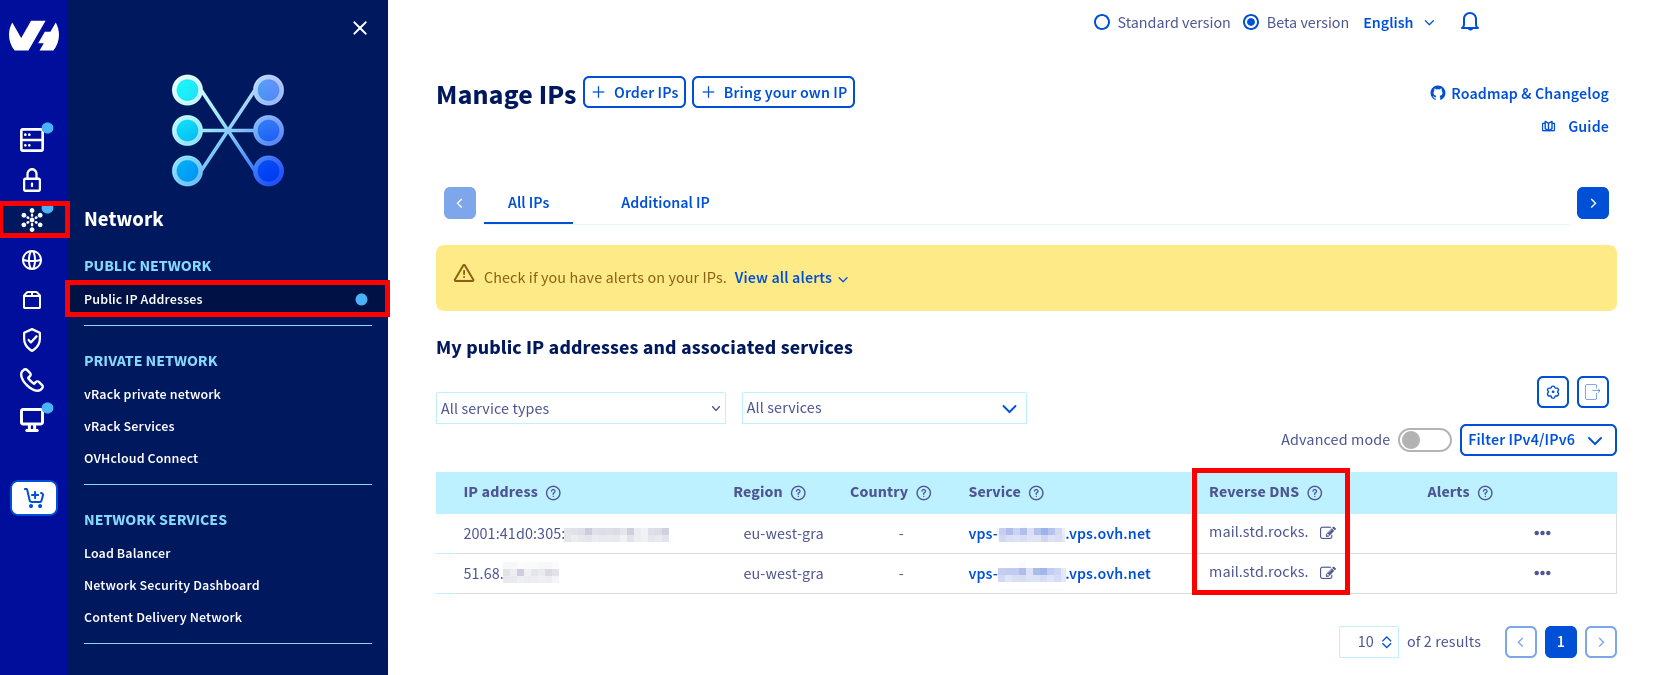Image resolution: width=1665 pixels, height=675 pixels.
Task: Open Roadmap & Changelog link
Action: point(1519,93)
